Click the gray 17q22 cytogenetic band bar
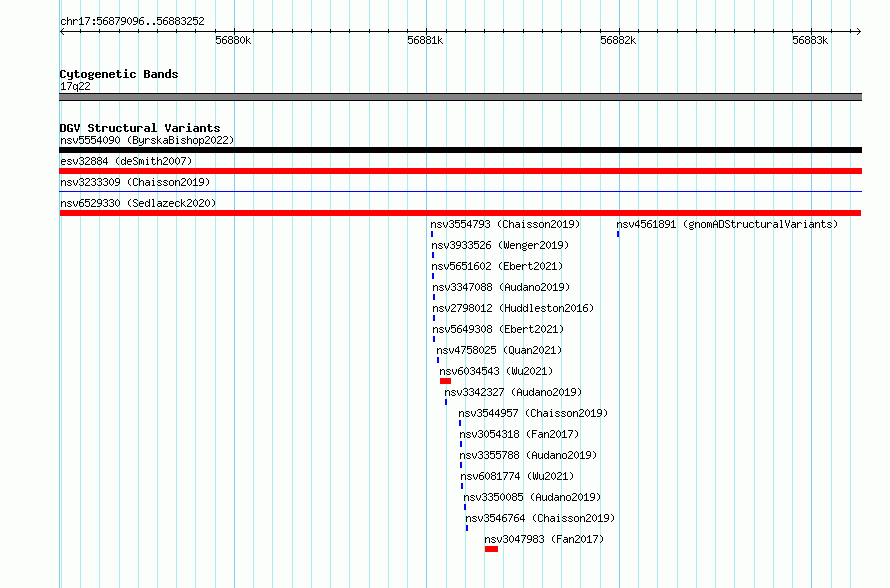 (460, 97)
